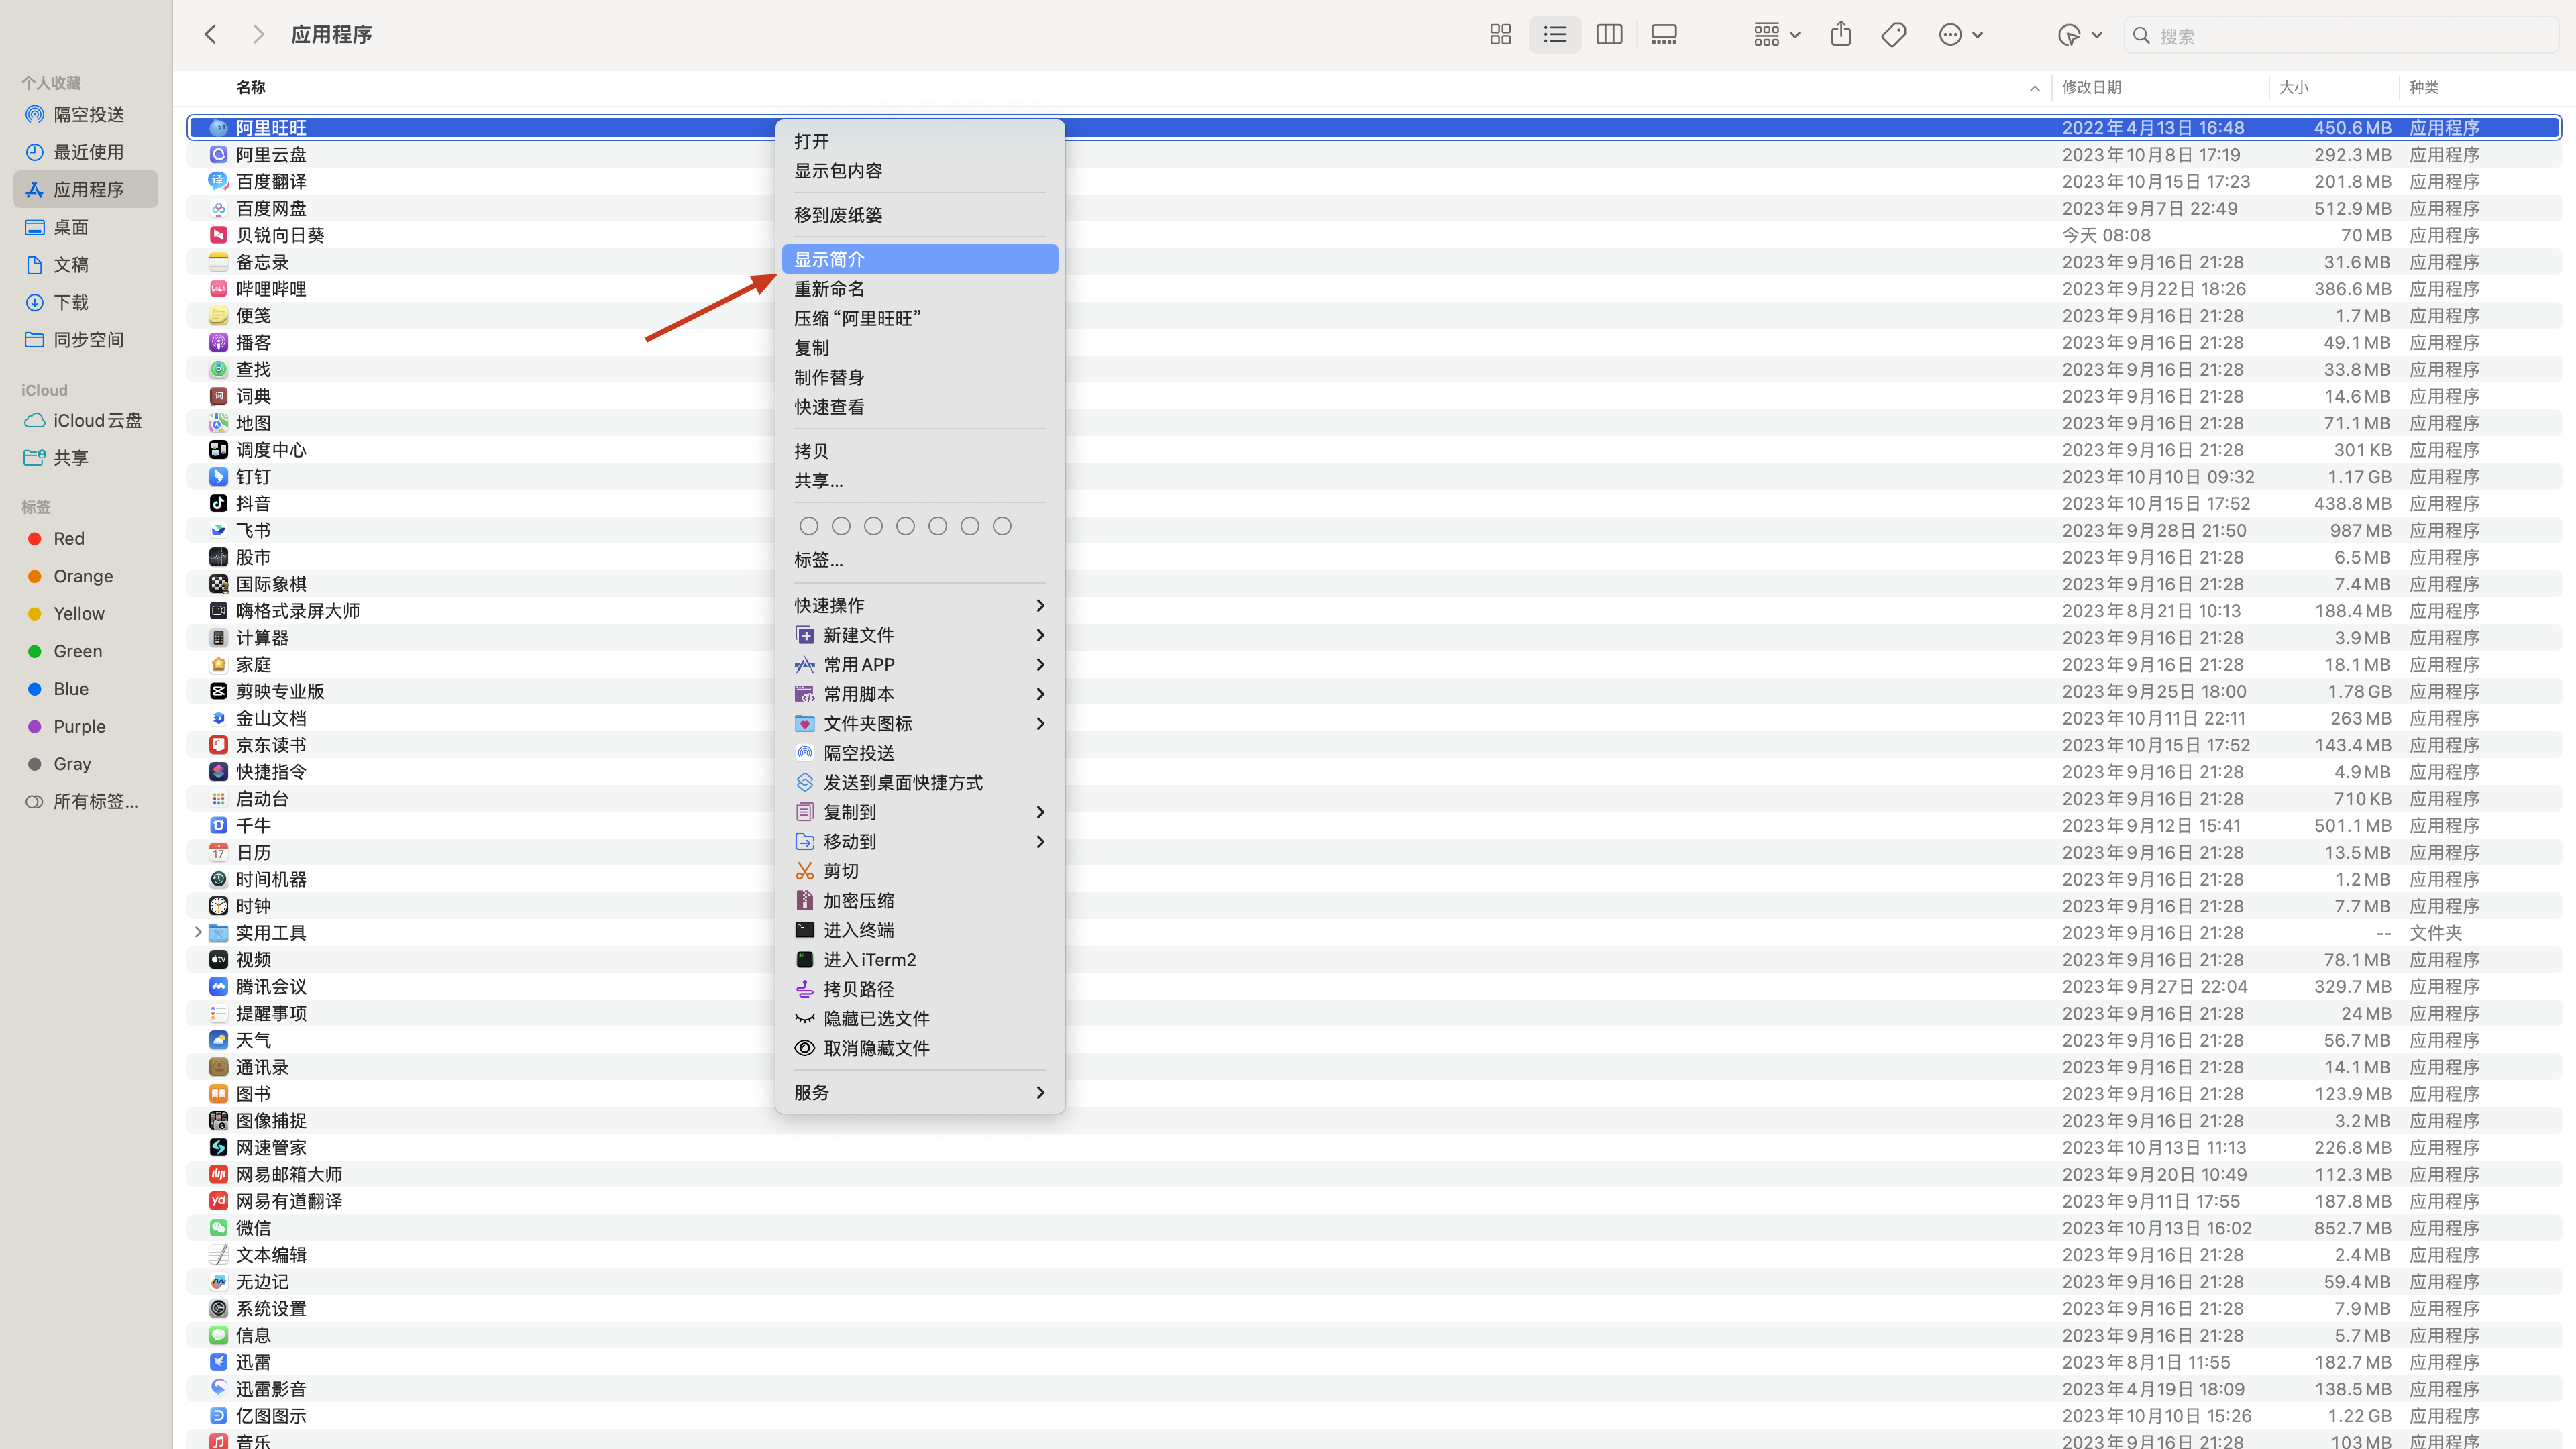The height and width of the screenshot is (1449, 2576).
Task: Choose 制作替身 in the context menu
Action: coord(920,377)
